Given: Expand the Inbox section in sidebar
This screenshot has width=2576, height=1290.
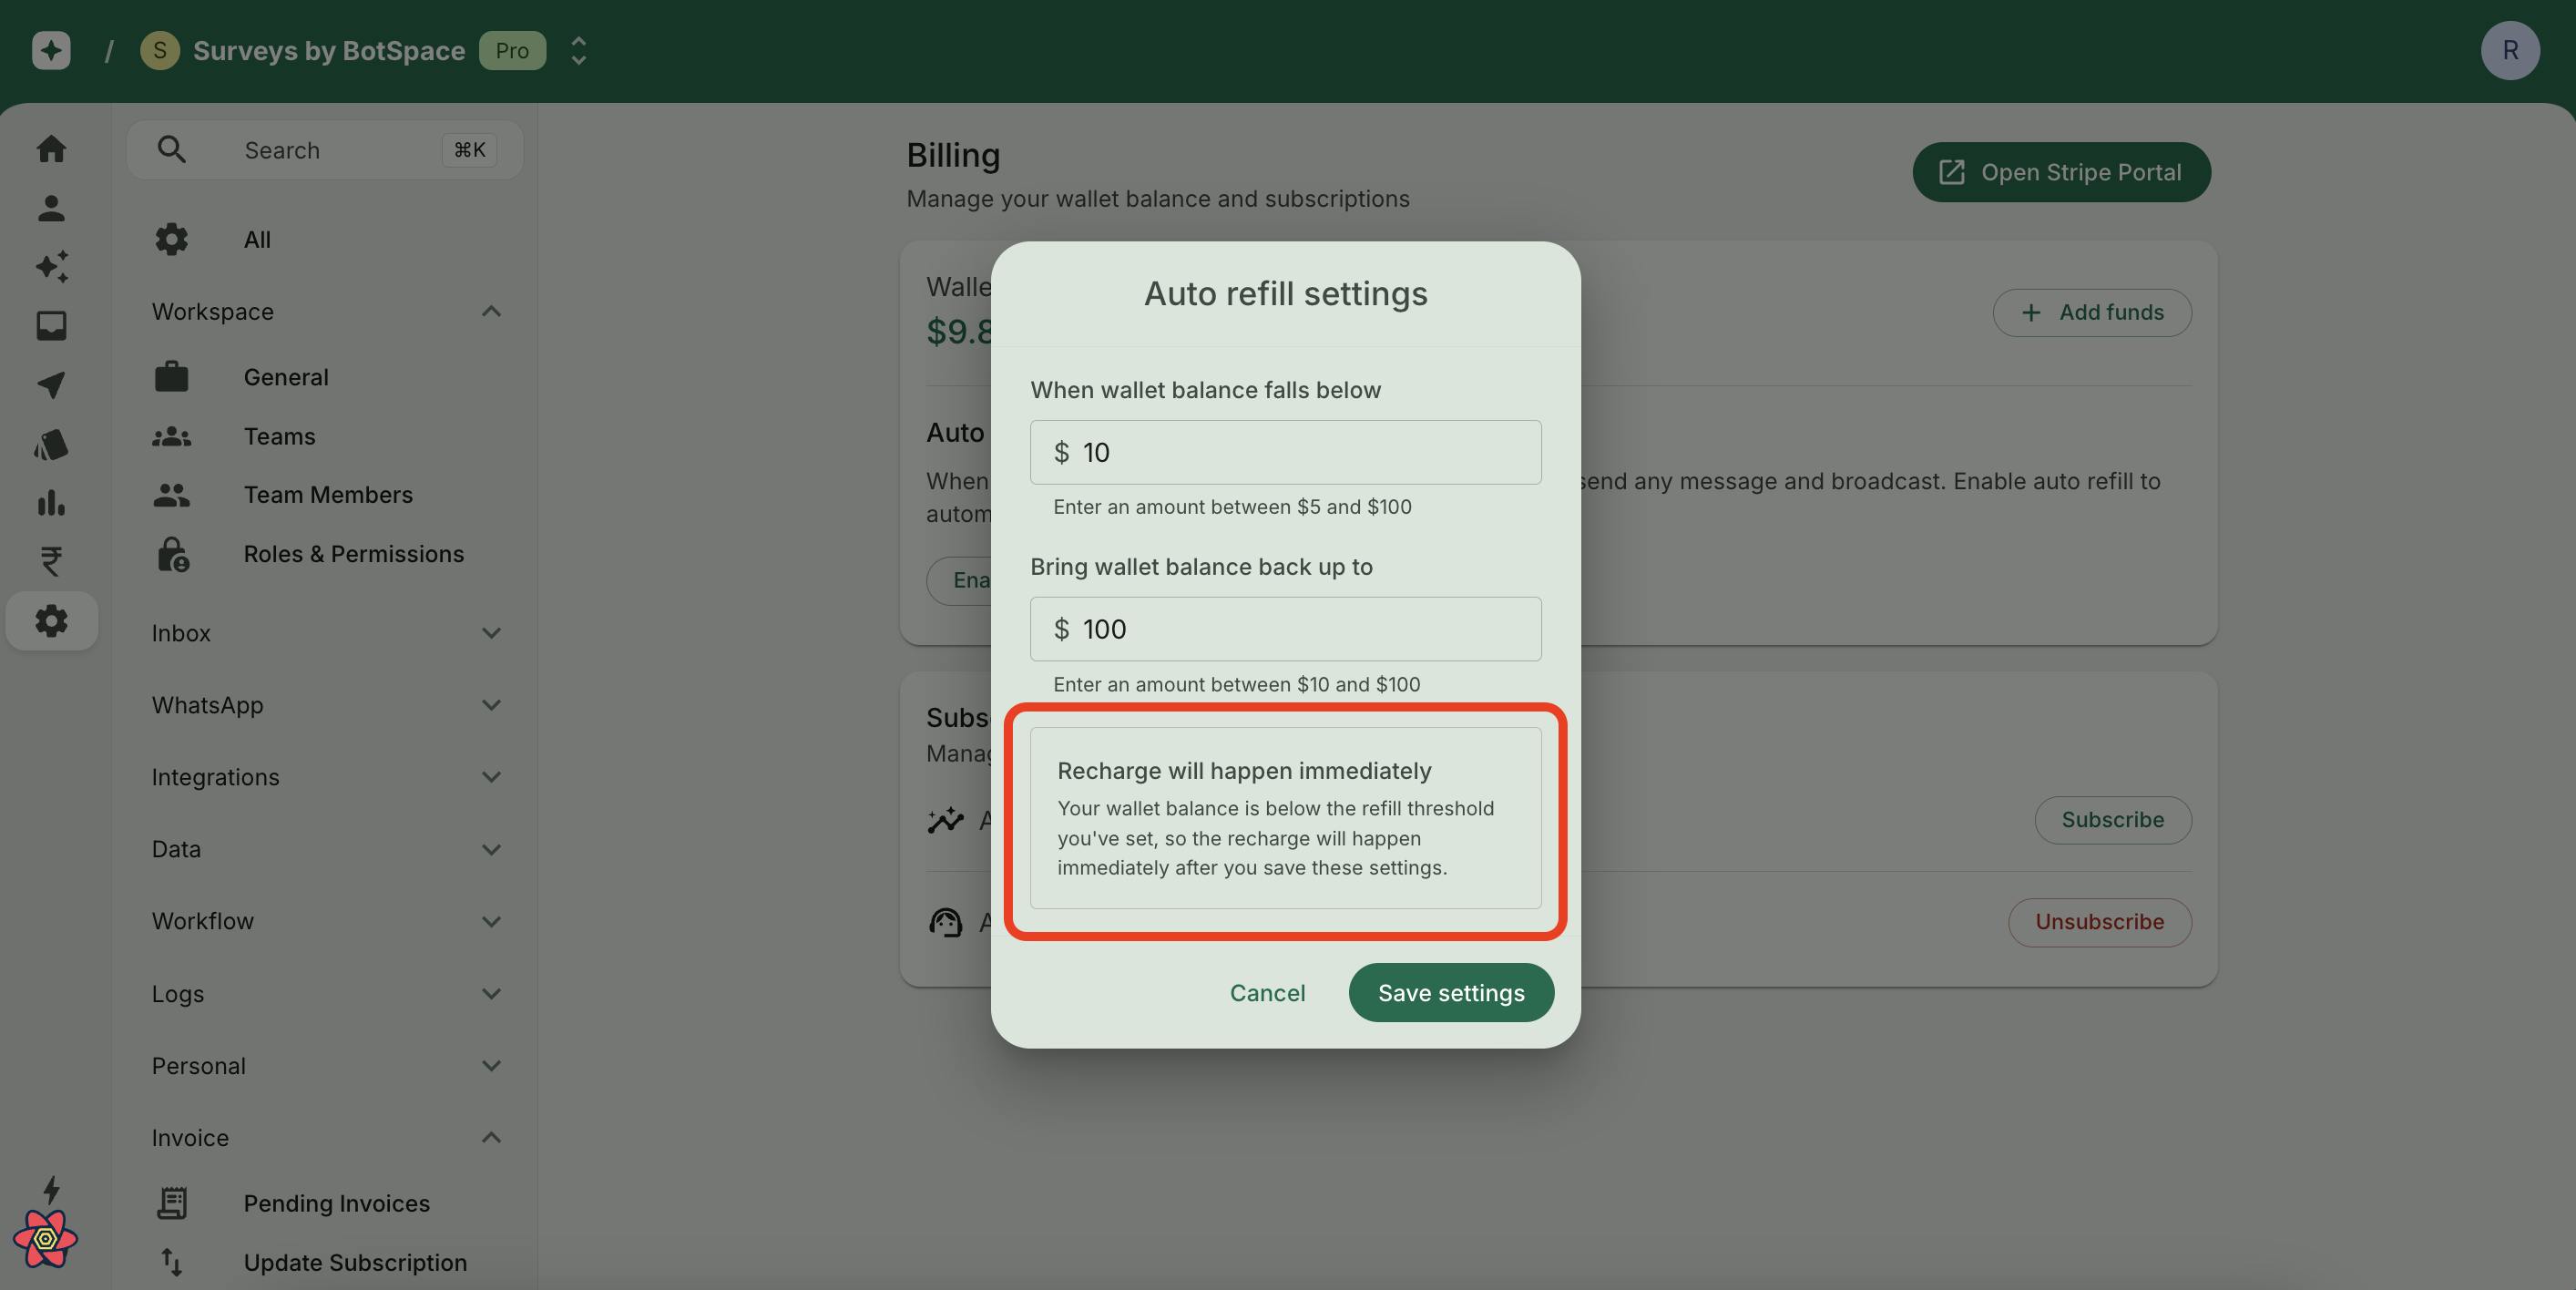Looking at the screenshot, I should click(326, 632).
